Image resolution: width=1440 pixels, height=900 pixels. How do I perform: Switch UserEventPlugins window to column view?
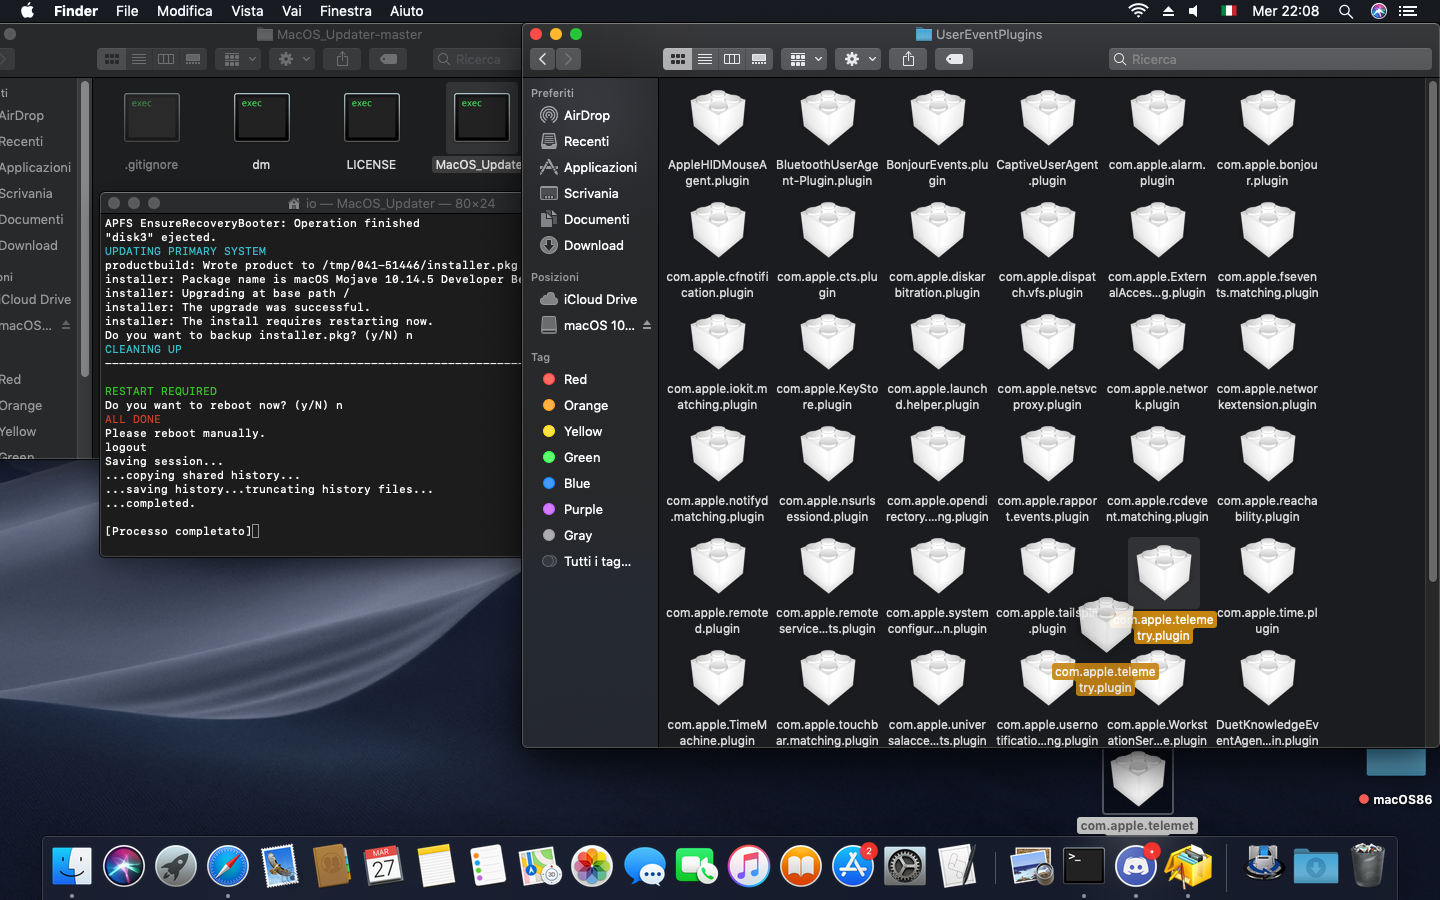732,59
